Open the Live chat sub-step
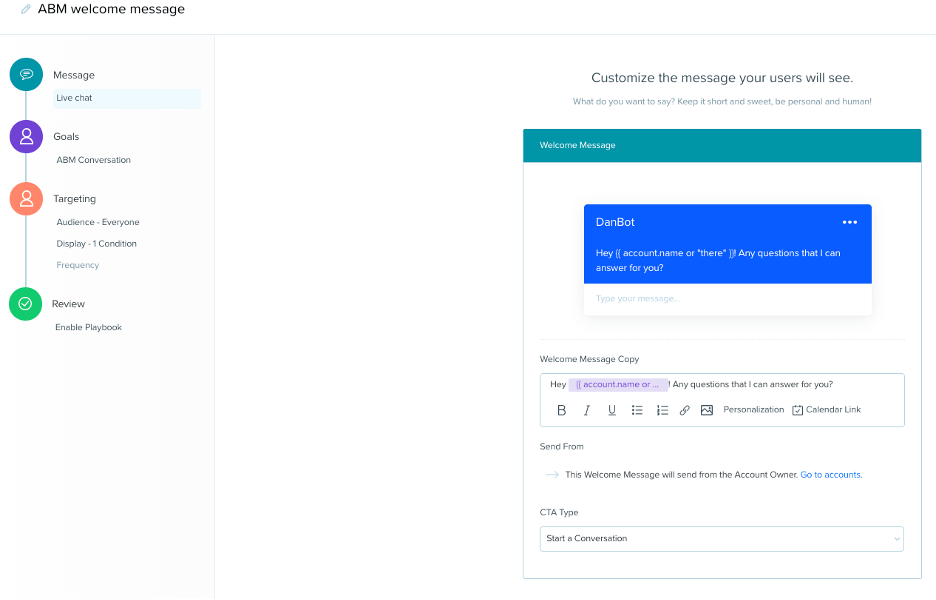936x600 pixels. (x=127, y=99)
